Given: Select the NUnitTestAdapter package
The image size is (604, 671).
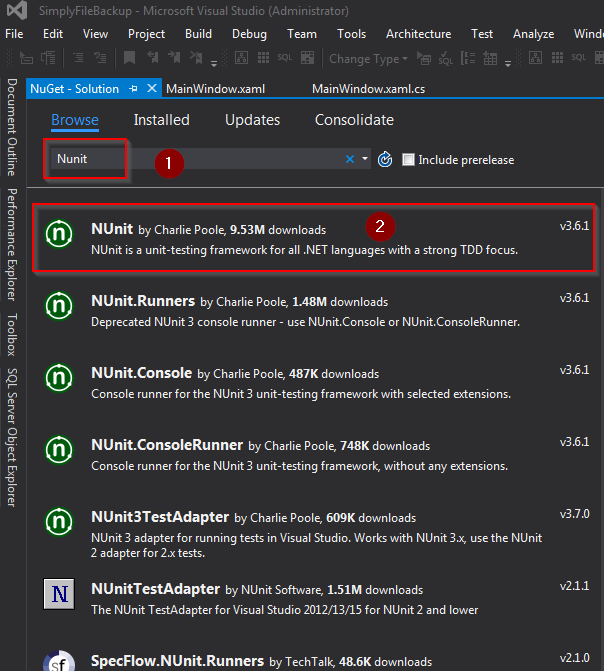Looking at the screenshot, I should 316,598.
